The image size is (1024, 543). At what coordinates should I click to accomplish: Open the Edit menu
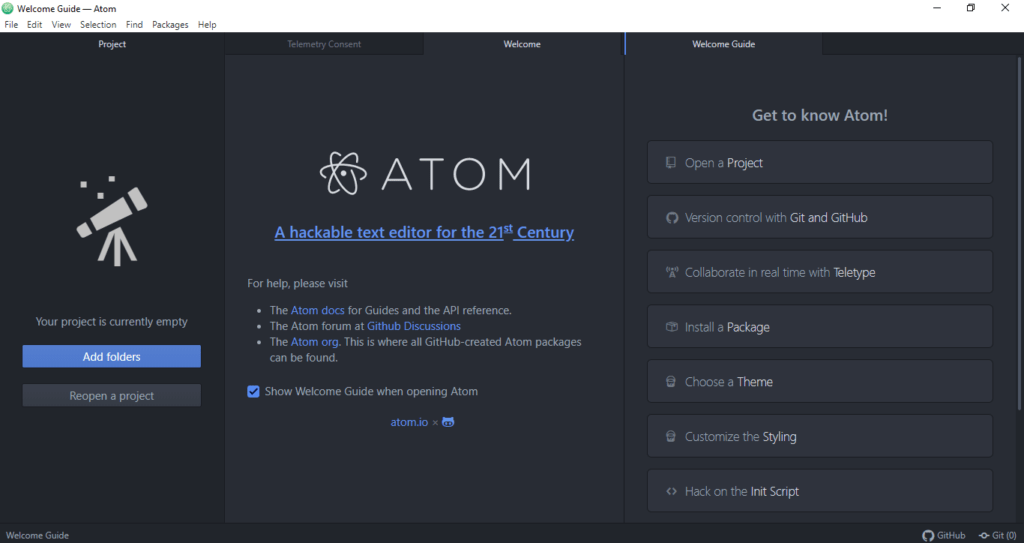pos(35,24)
